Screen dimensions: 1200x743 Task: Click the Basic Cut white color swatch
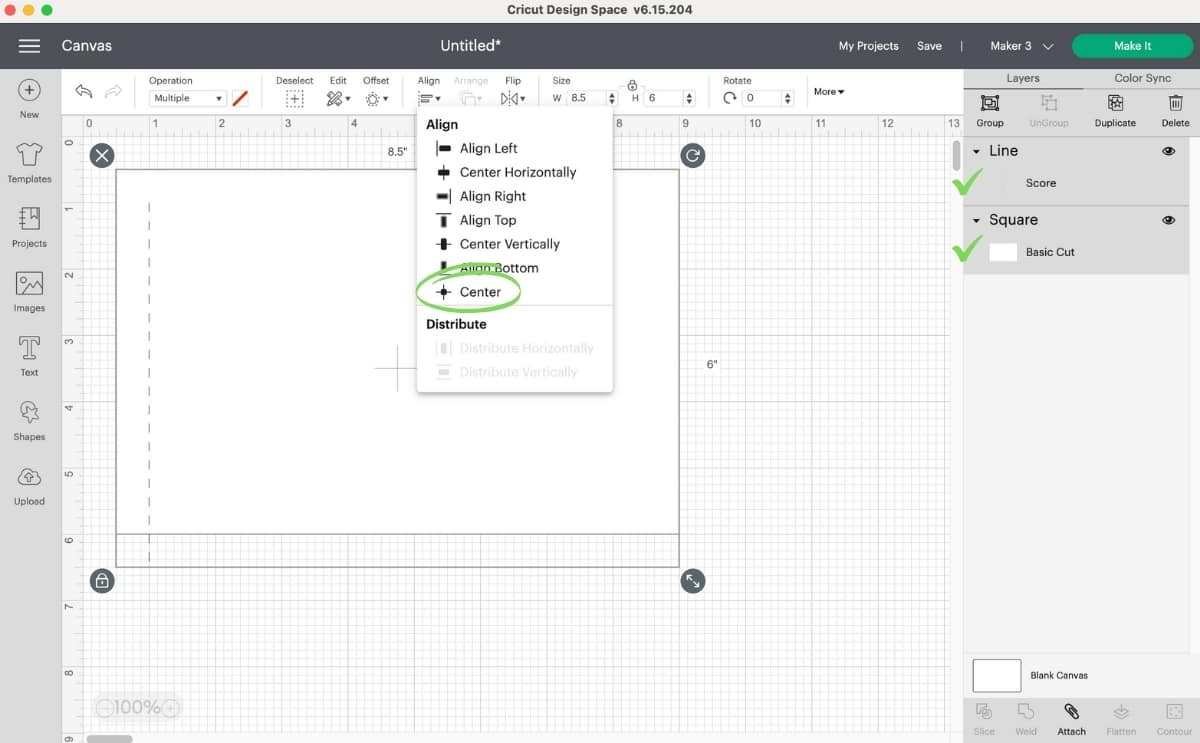click(x=1003, y=252)
